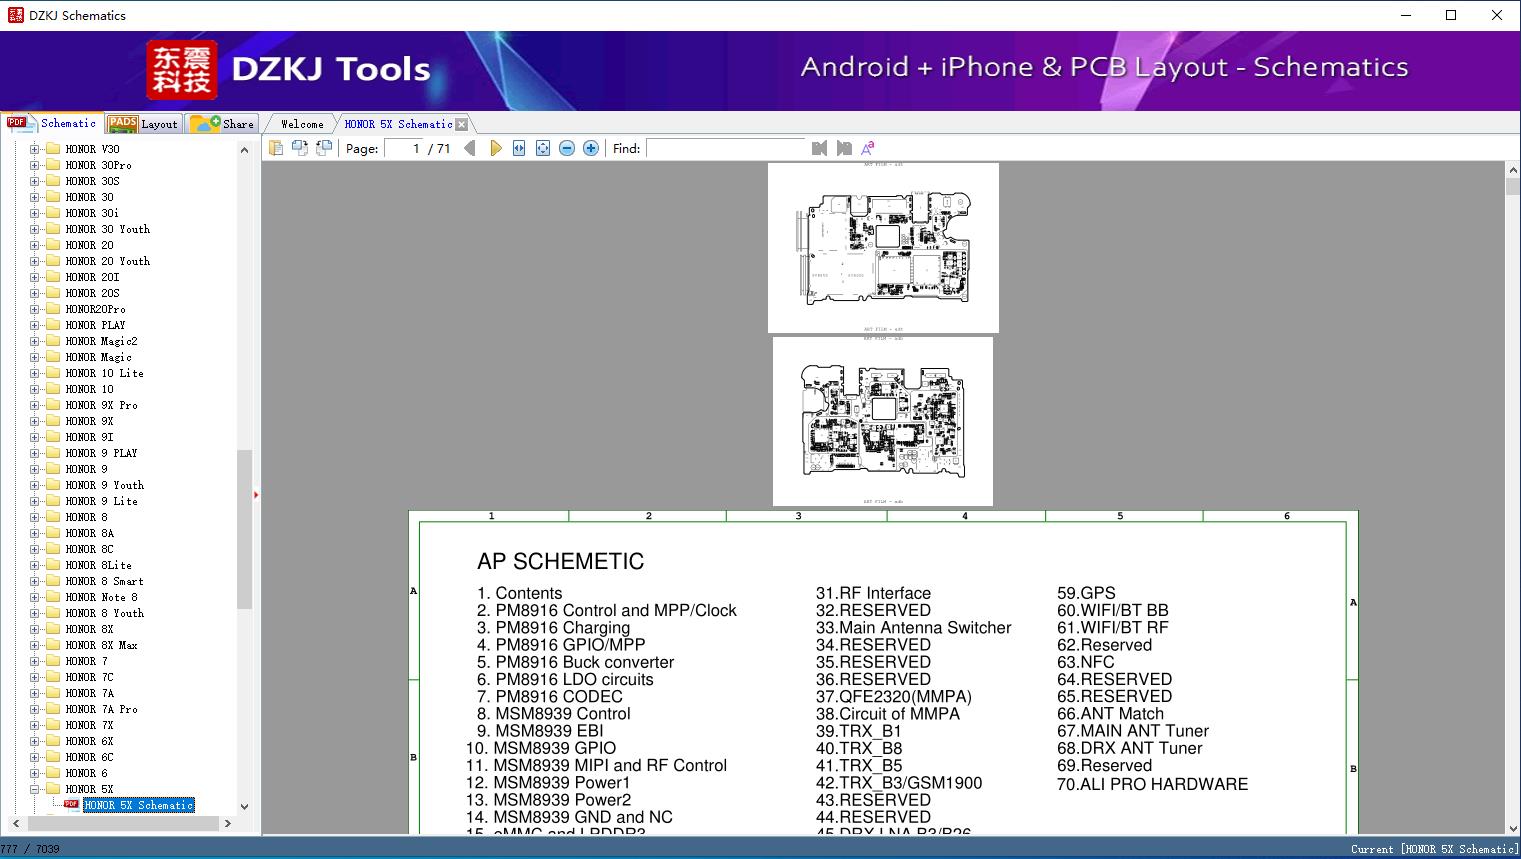The image size is (1521, 859).
Task: Select HONOR 9 Lite in the tree
Action: point(102,501)
